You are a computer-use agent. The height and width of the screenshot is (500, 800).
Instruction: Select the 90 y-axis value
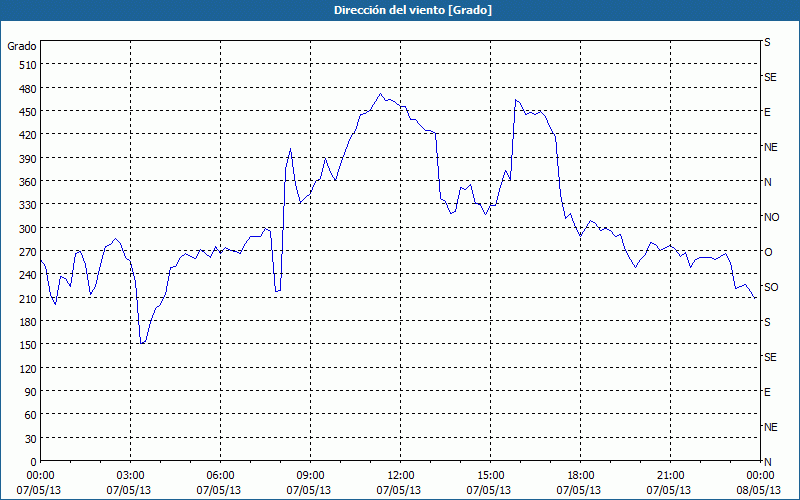point(31,392)
